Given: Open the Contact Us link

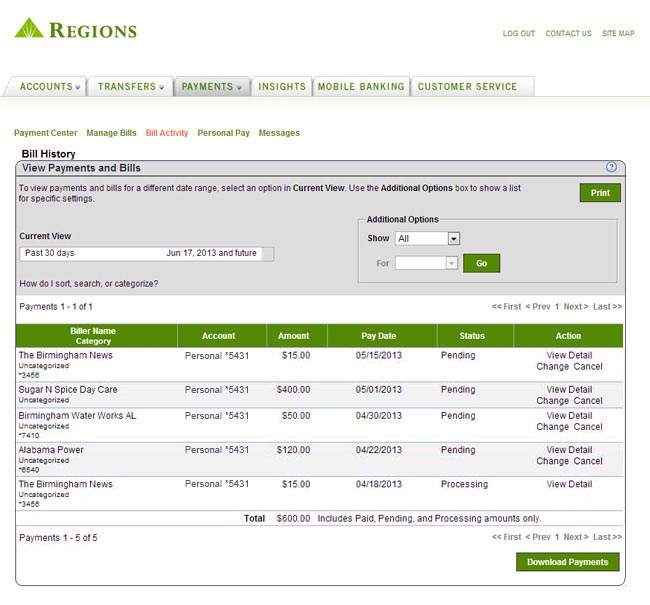Looking at the screenshot, I should tap(568, 33).
